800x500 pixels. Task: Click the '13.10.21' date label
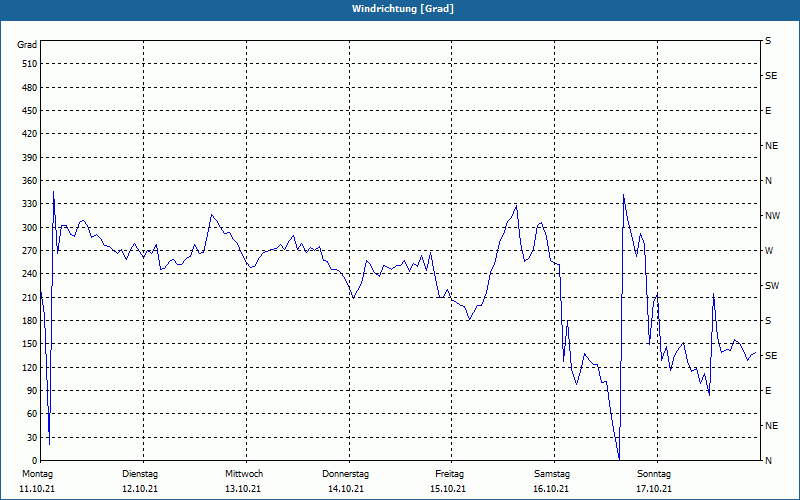coord(243,489)
